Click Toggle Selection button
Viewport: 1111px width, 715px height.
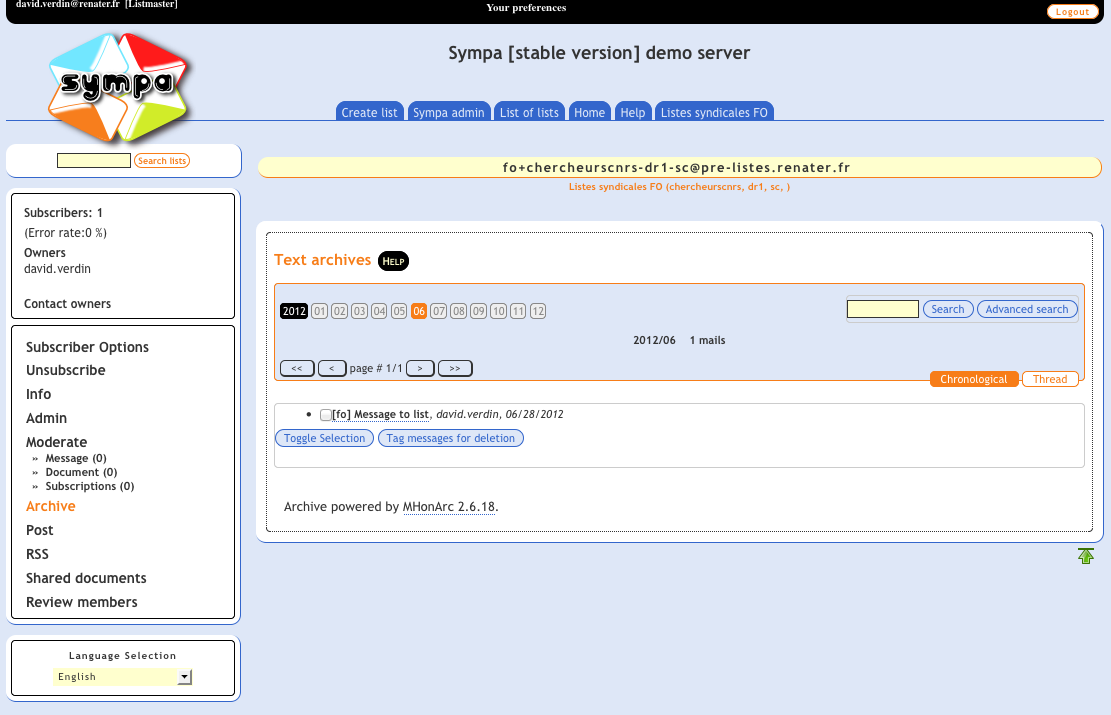pyautogui.click(x=325, y=438)
